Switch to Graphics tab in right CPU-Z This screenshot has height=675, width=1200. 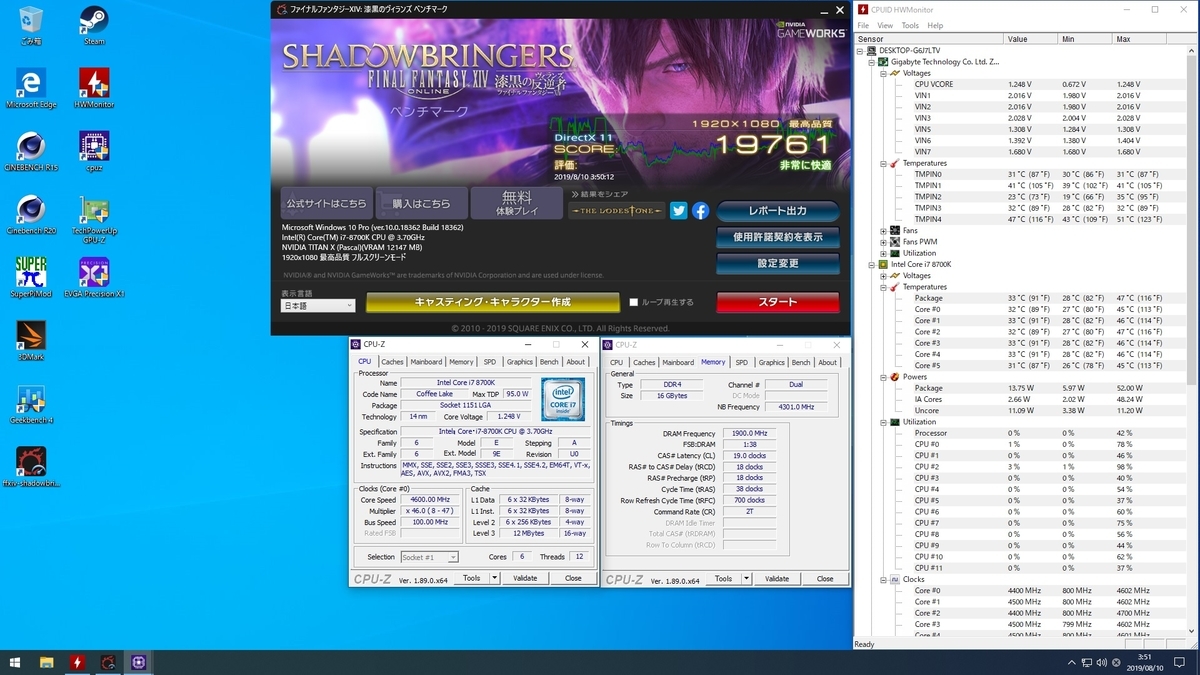[771, 362]
